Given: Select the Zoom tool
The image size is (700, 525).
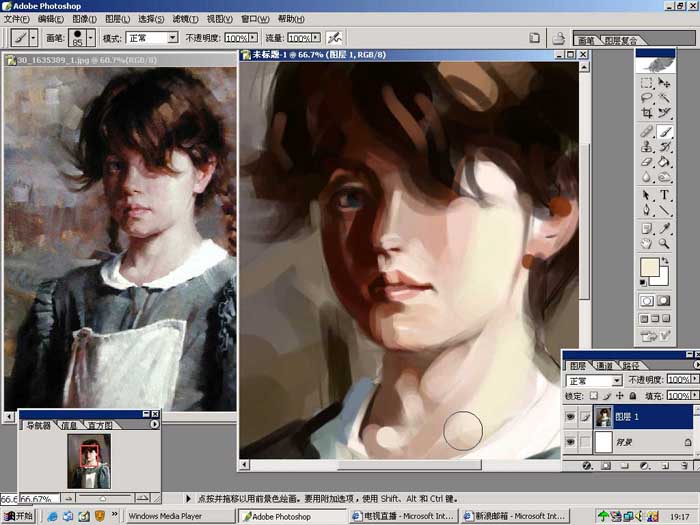Looking at the screenshot, I should (x=664, y=243).
